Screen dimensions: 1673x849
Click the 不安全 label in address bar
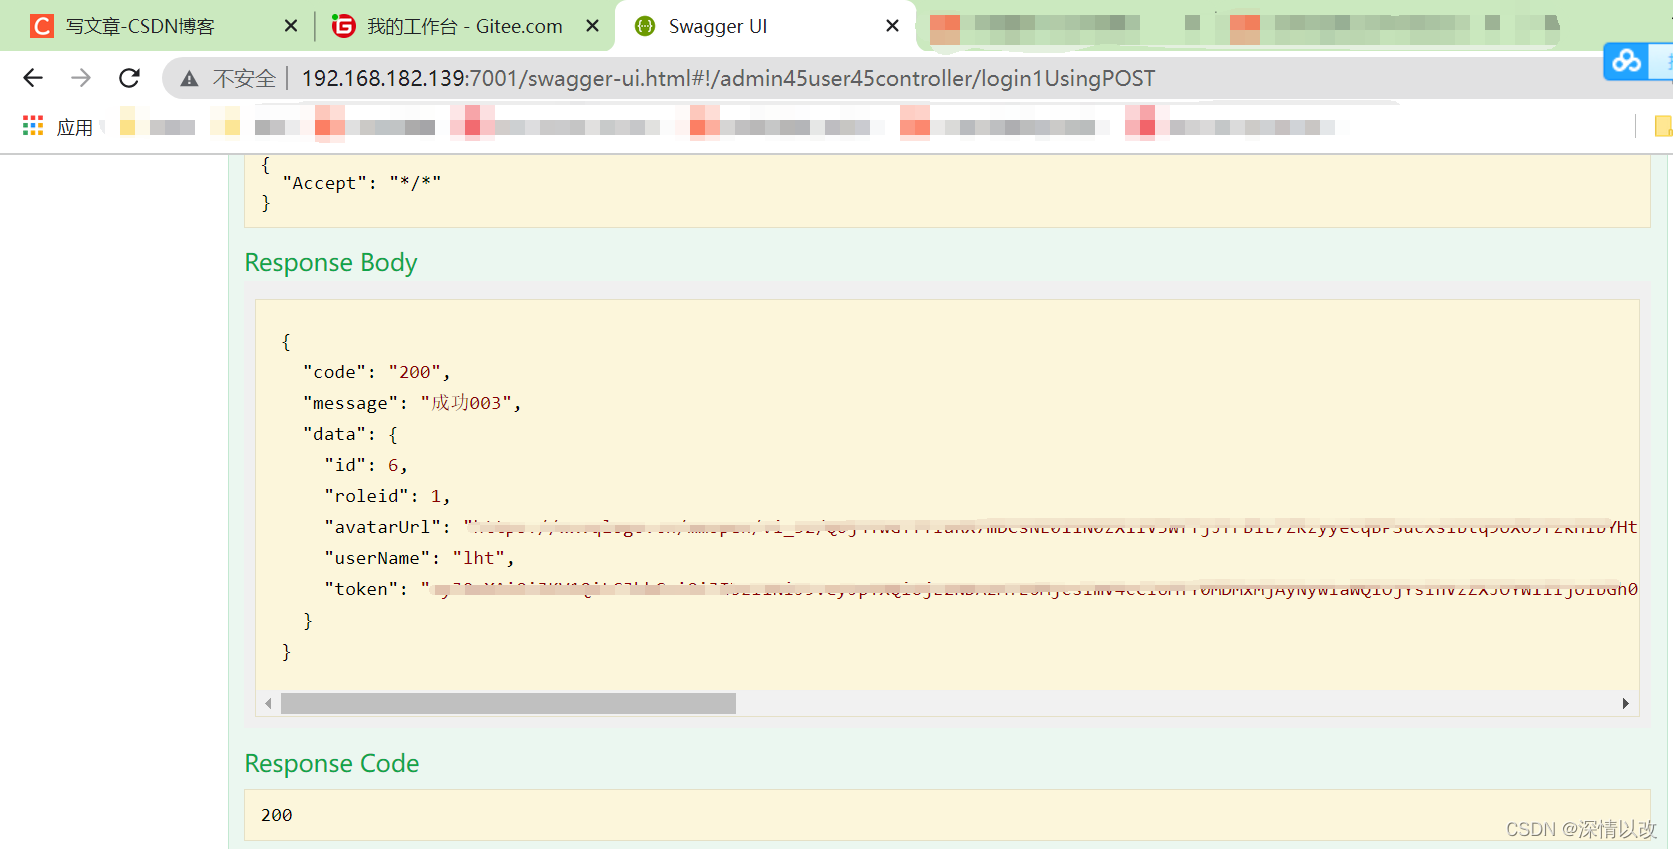coord(244,79)
